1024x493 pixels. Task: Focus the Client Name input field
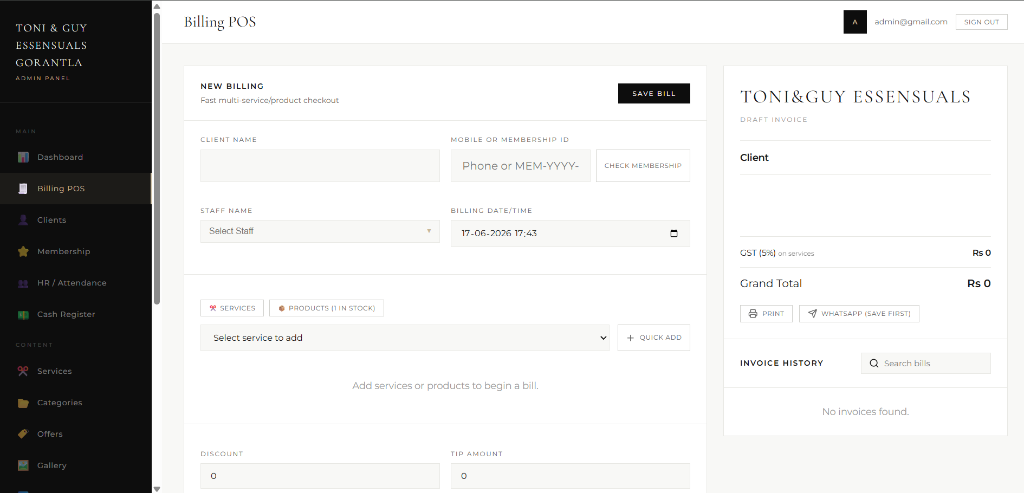click(320, 166)
